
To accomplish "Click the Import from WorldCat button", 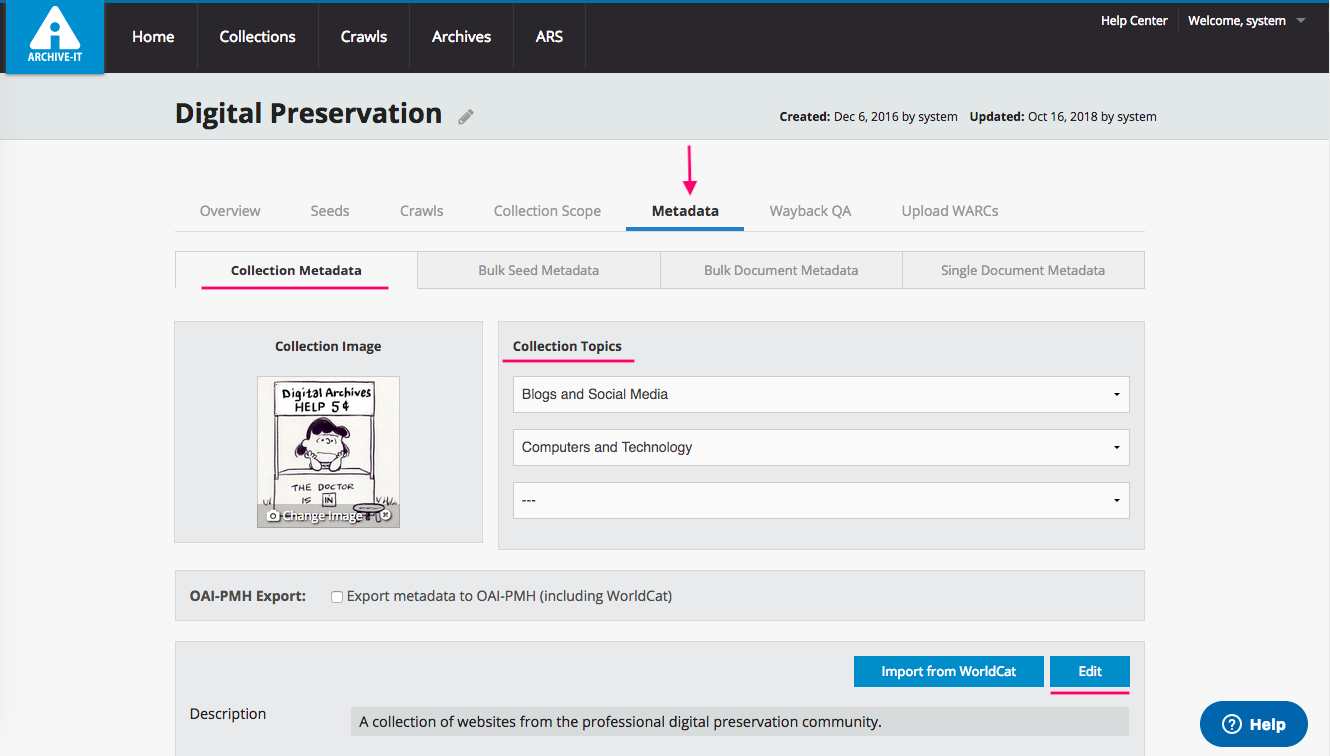I will pos(948,671).
